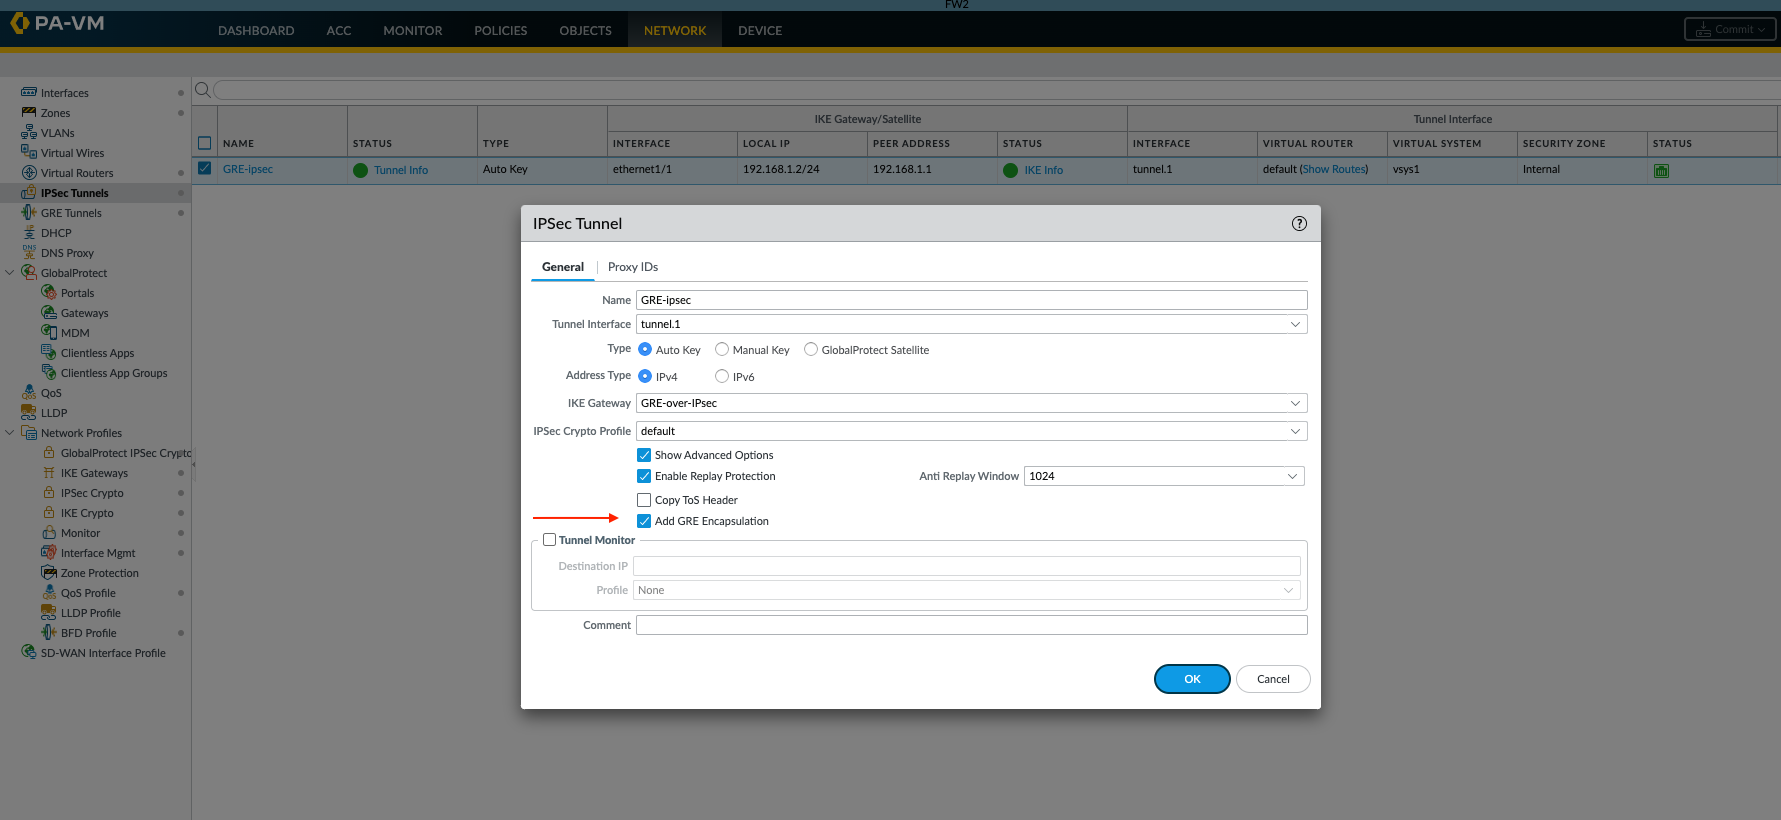1781x820 pixels.
Task: Enable the Tunnel Monitor checkbox
Action: tap(549, 540)
